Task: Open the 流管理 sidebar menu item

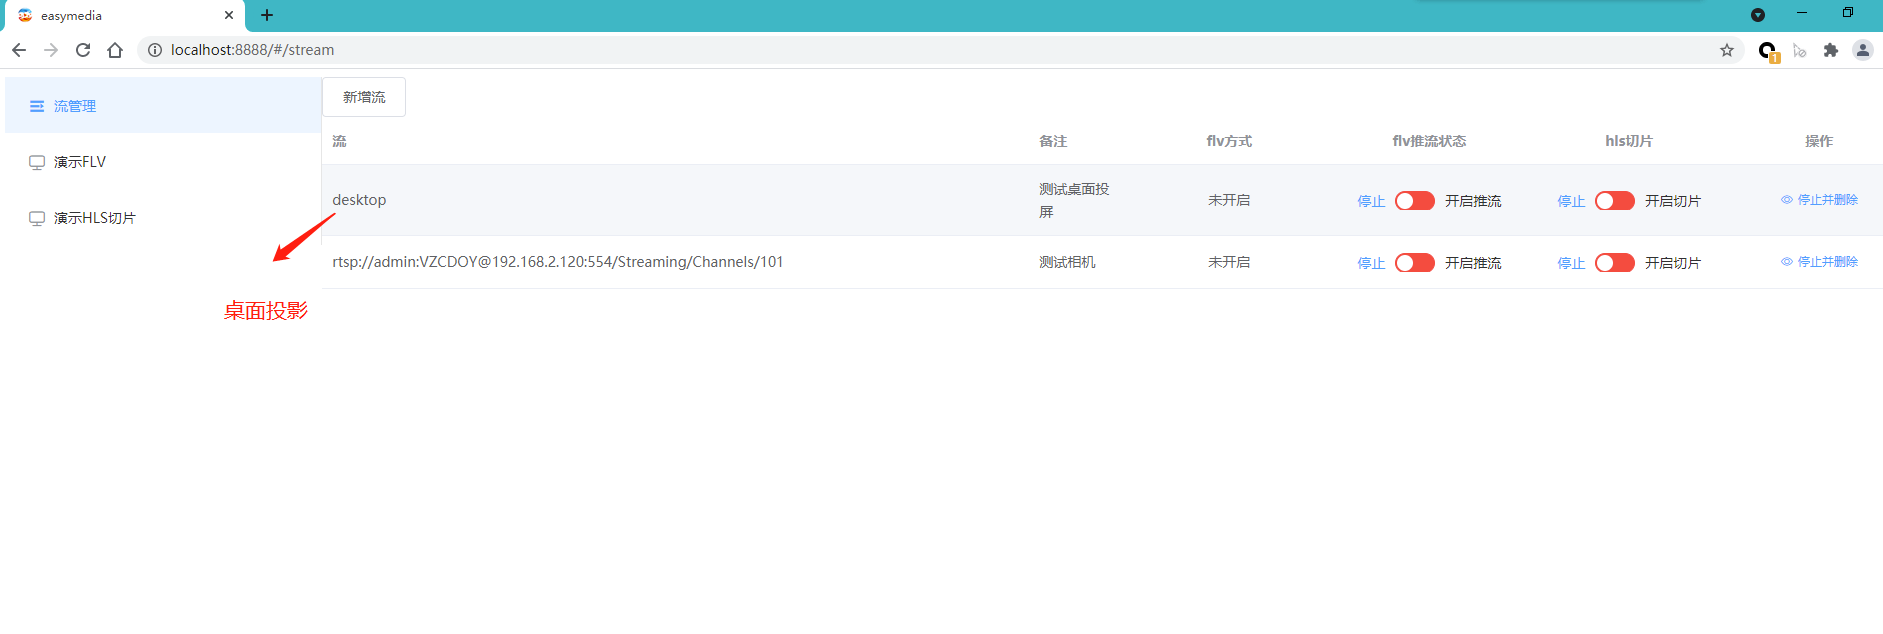Action: coord(75,106)
